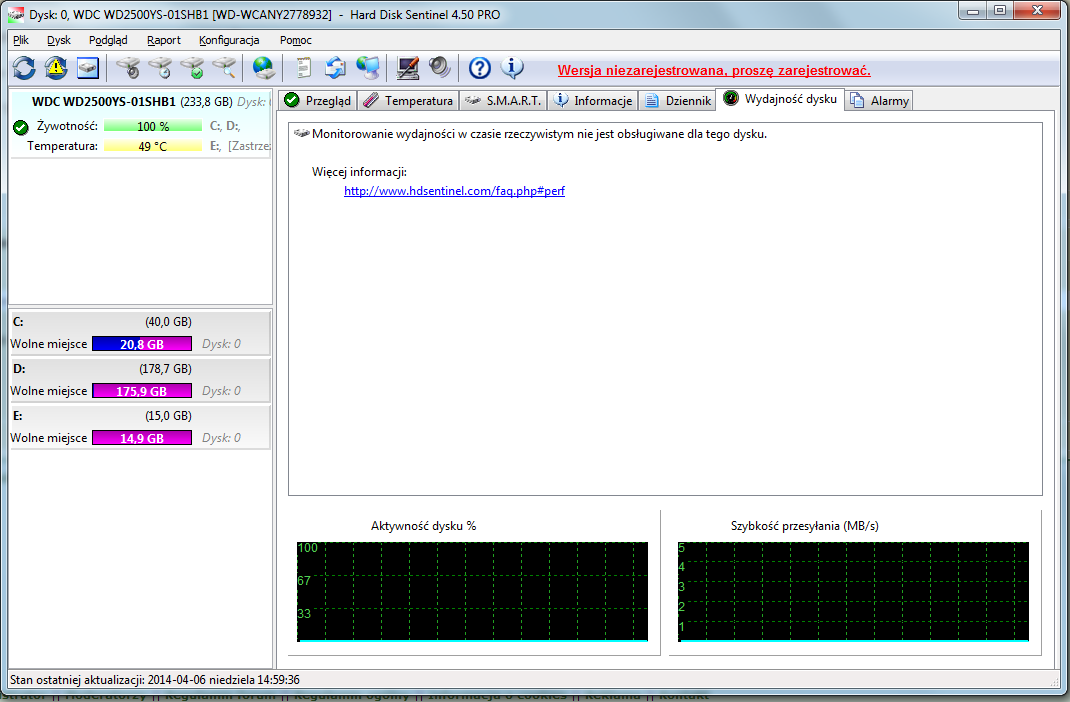
Task: Open the Konfiguracja menu
Action: coord(229,40)
